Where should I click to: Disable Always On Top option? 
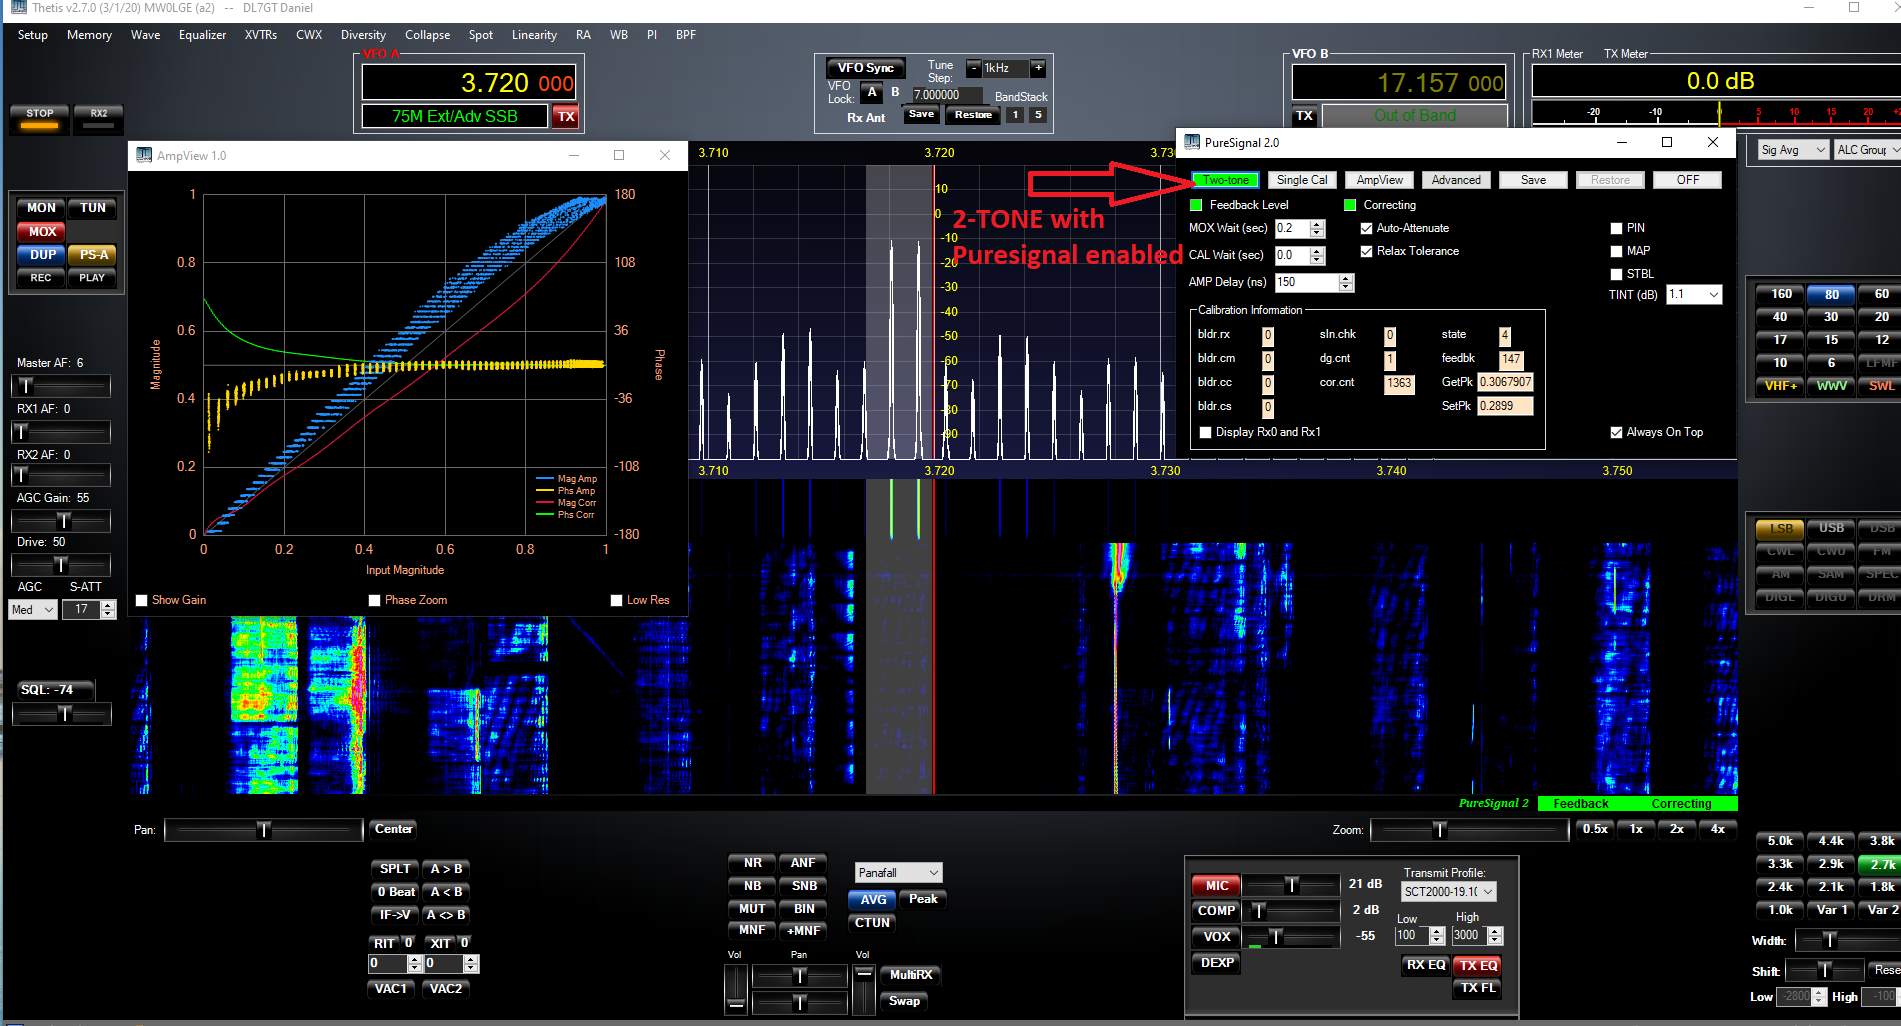pos(1616,433)
